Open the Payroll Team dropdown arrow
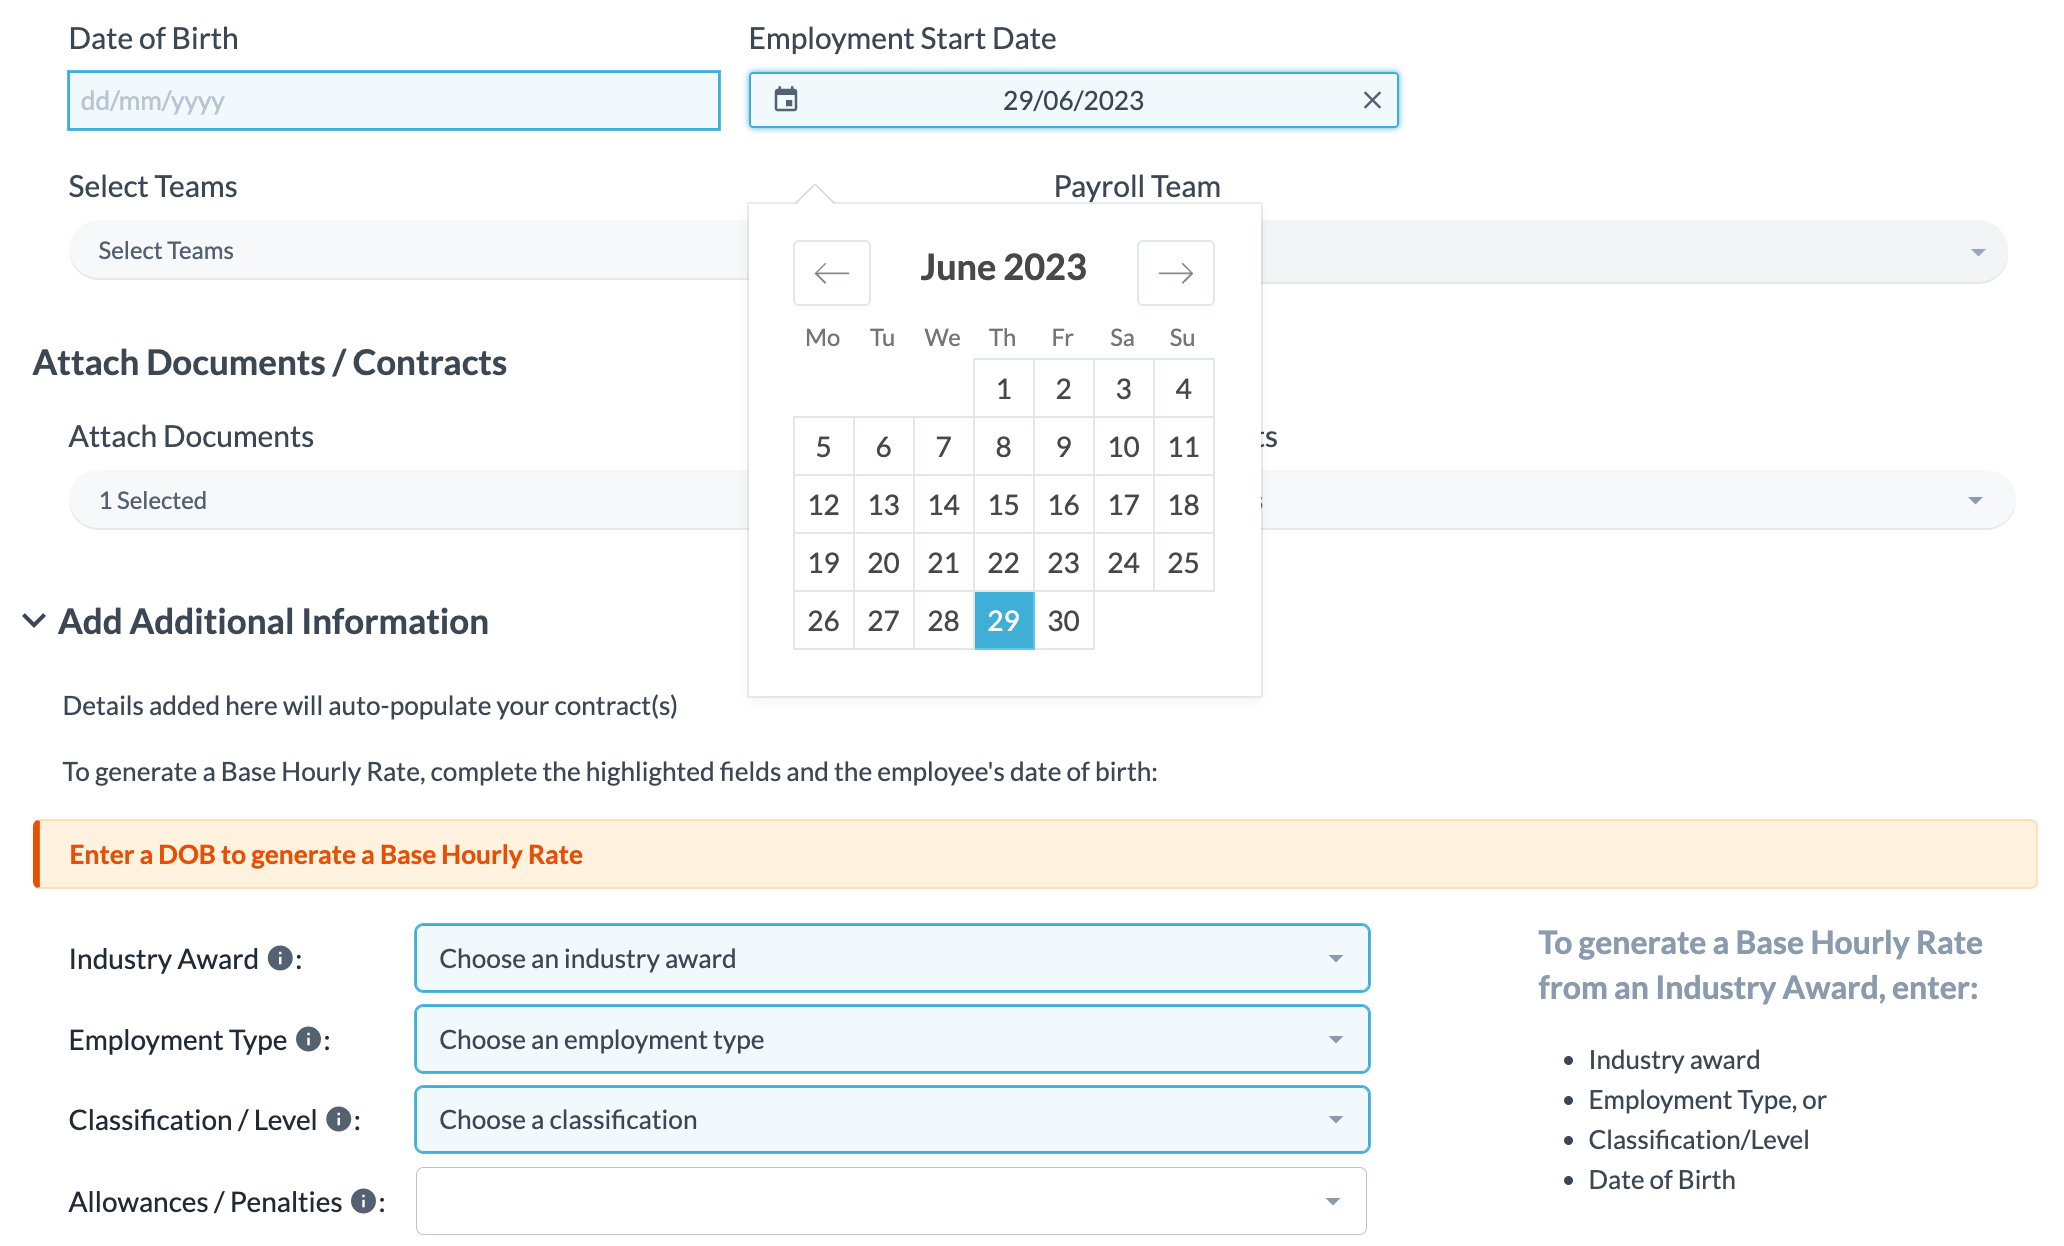Screen dimensions: 2064x1246 click(1977, 252)
